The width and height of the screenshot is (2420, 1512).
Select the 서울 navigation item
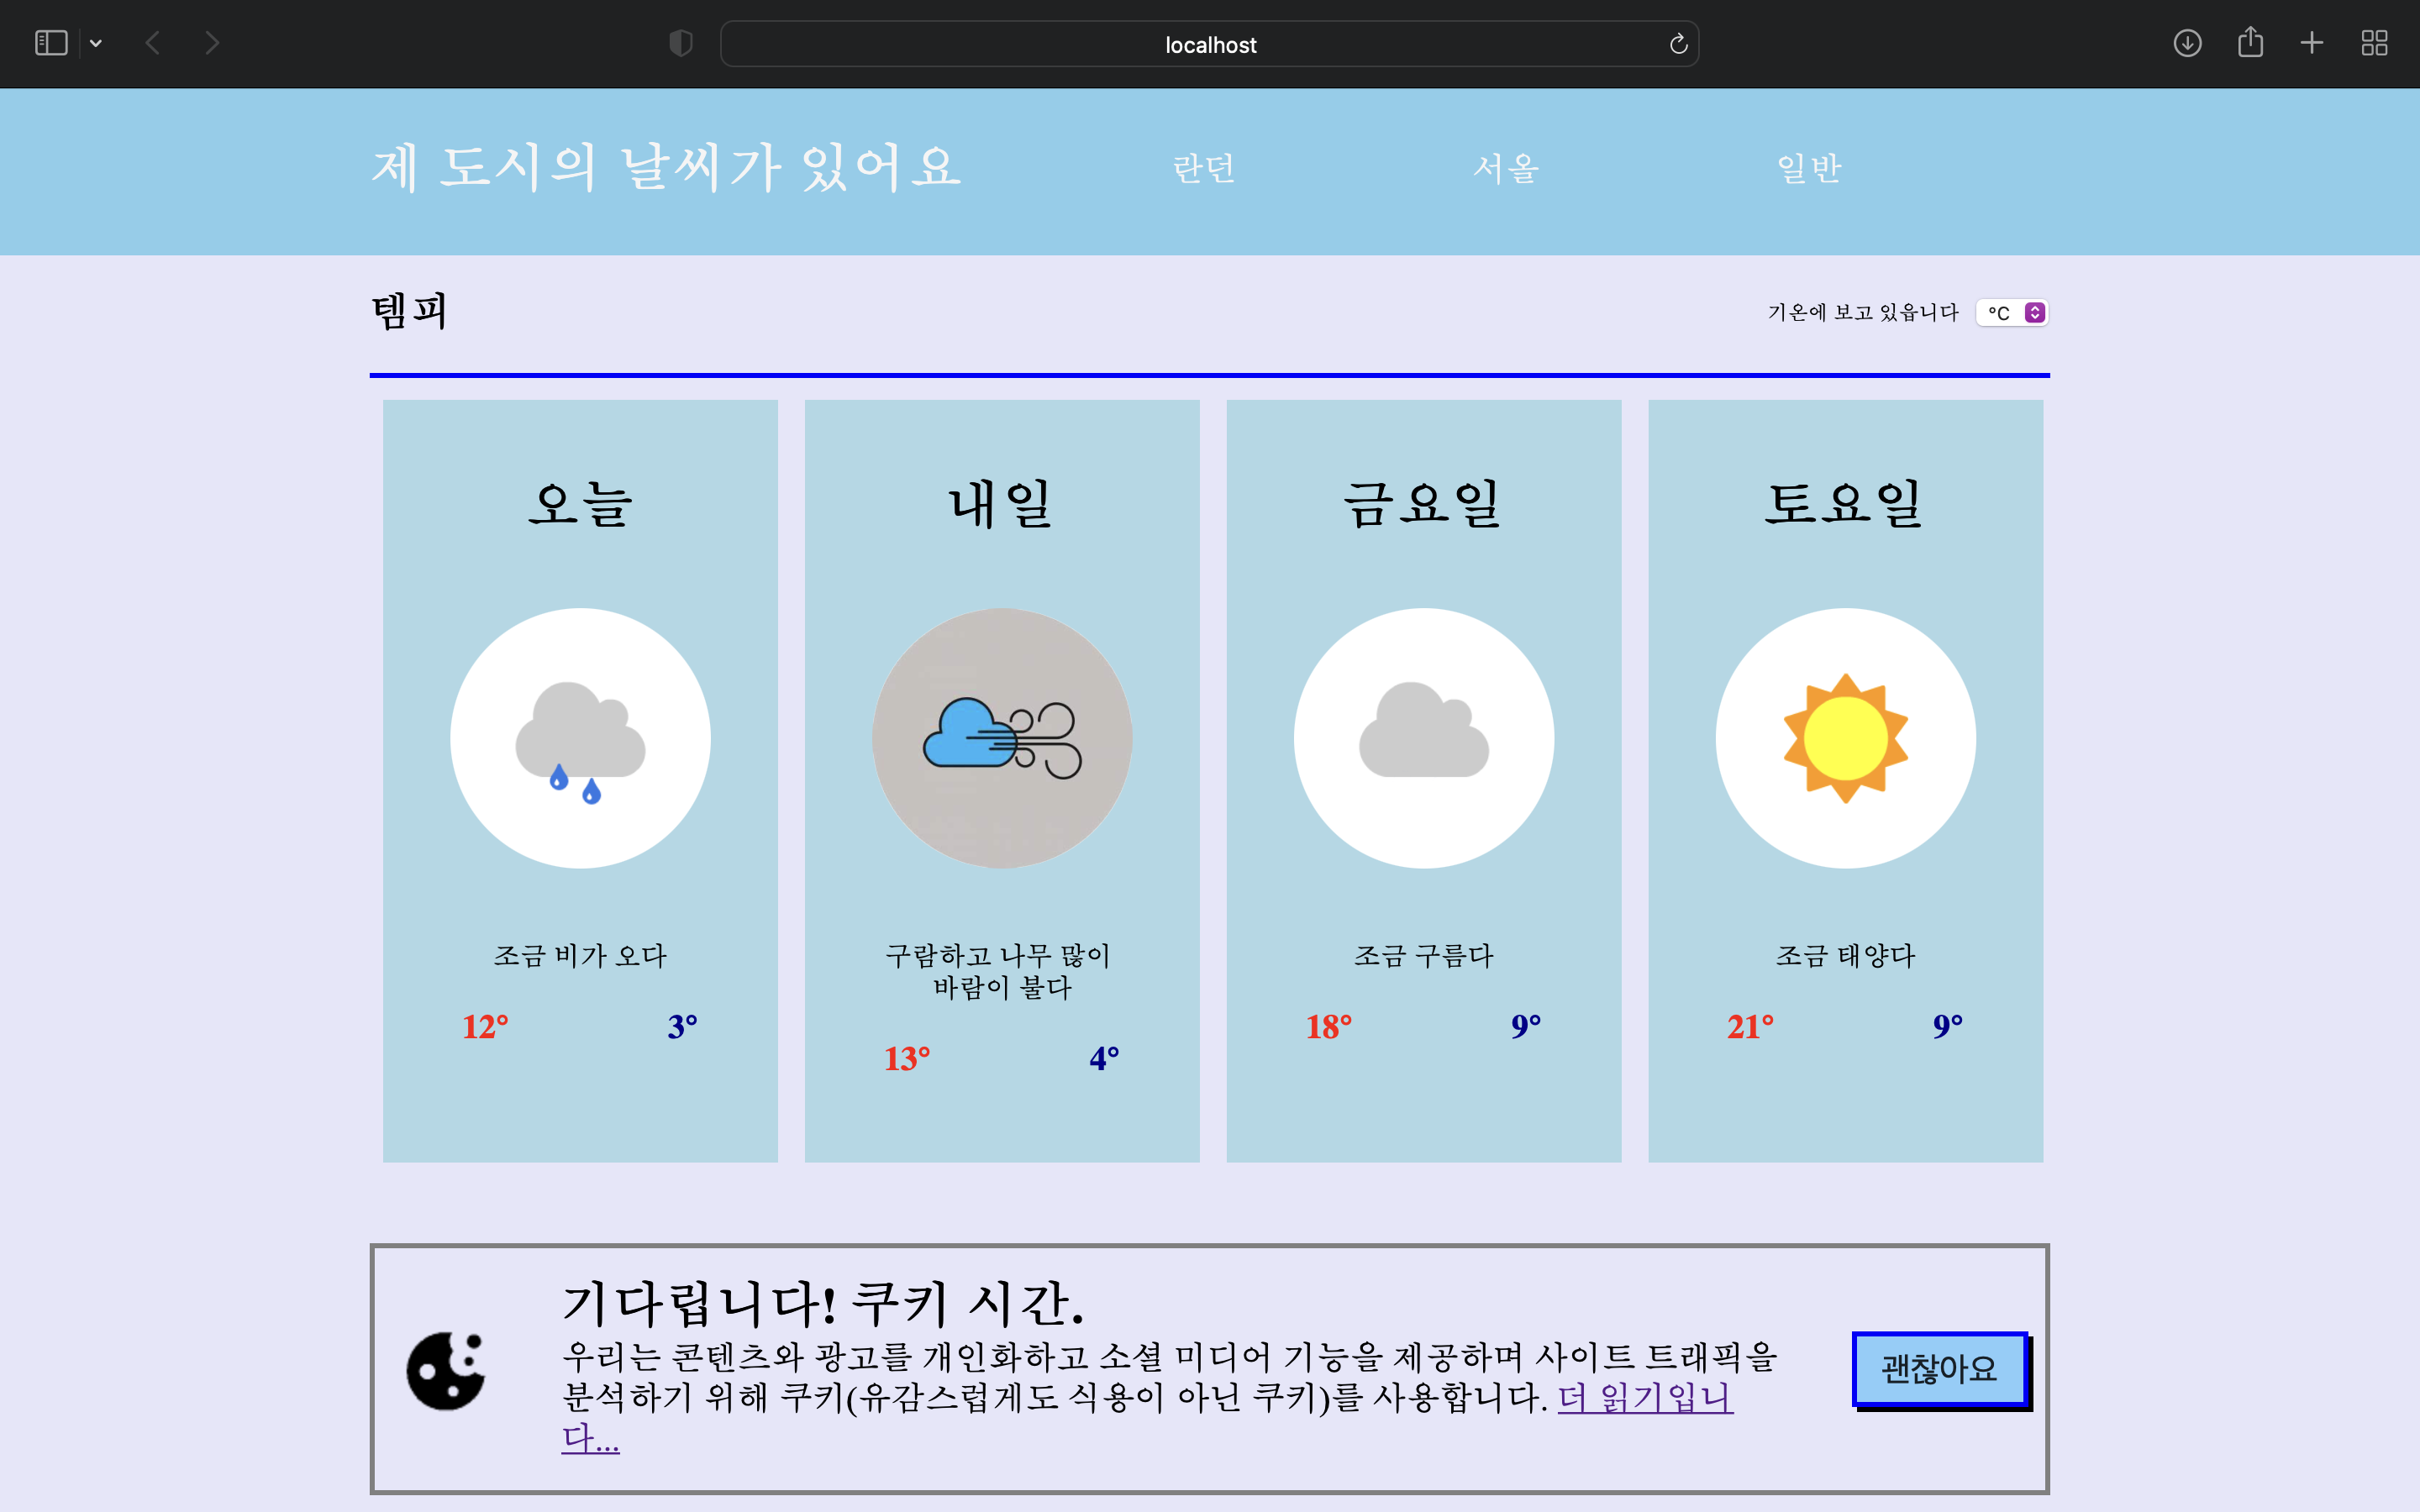tap(1506, 168)
